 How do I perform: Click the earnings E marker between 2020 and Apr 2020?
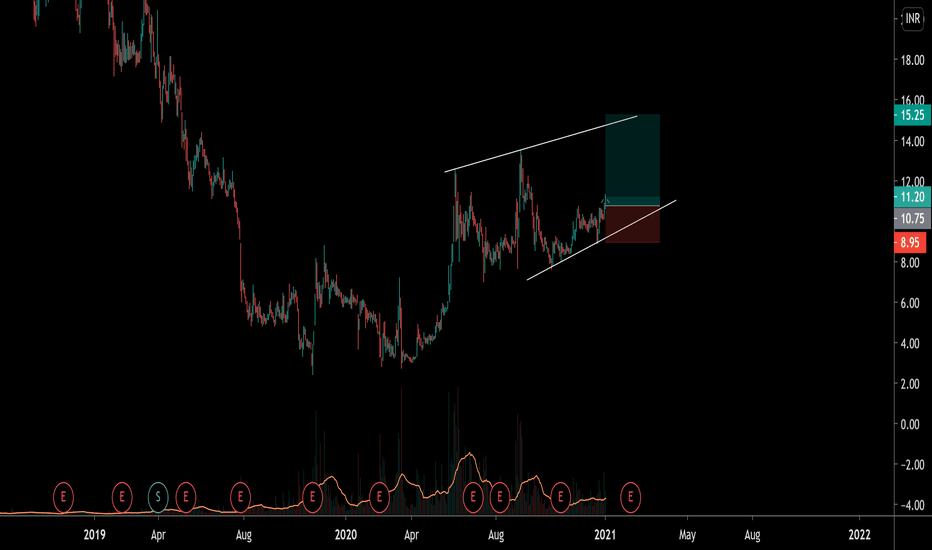[379, 497]
